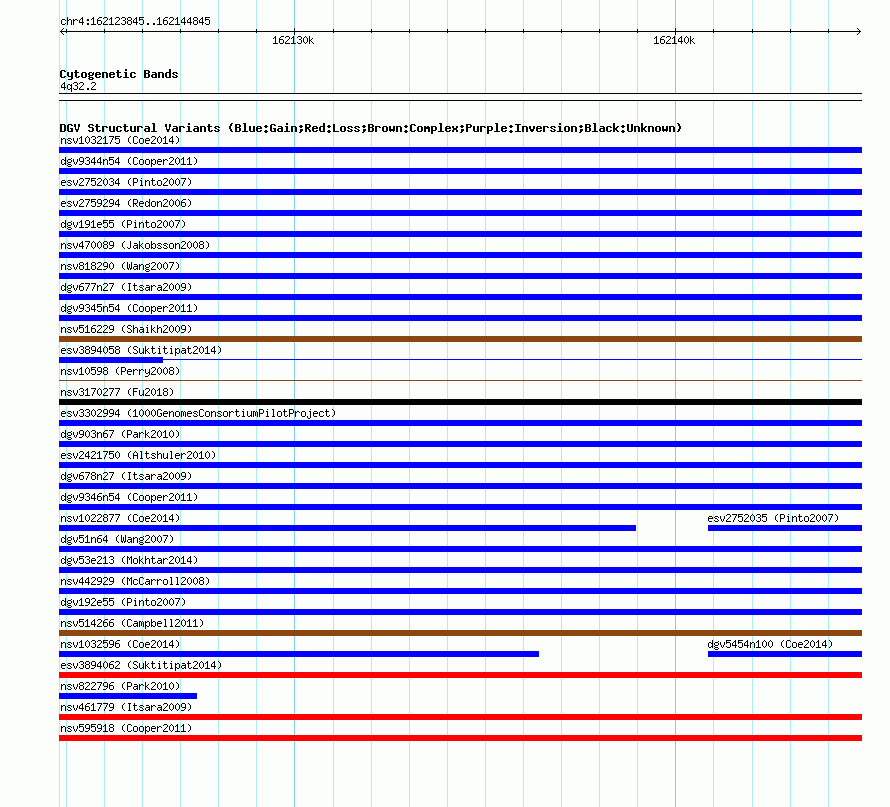Click the red bar under nsv461779

click(x=460, y=717)
